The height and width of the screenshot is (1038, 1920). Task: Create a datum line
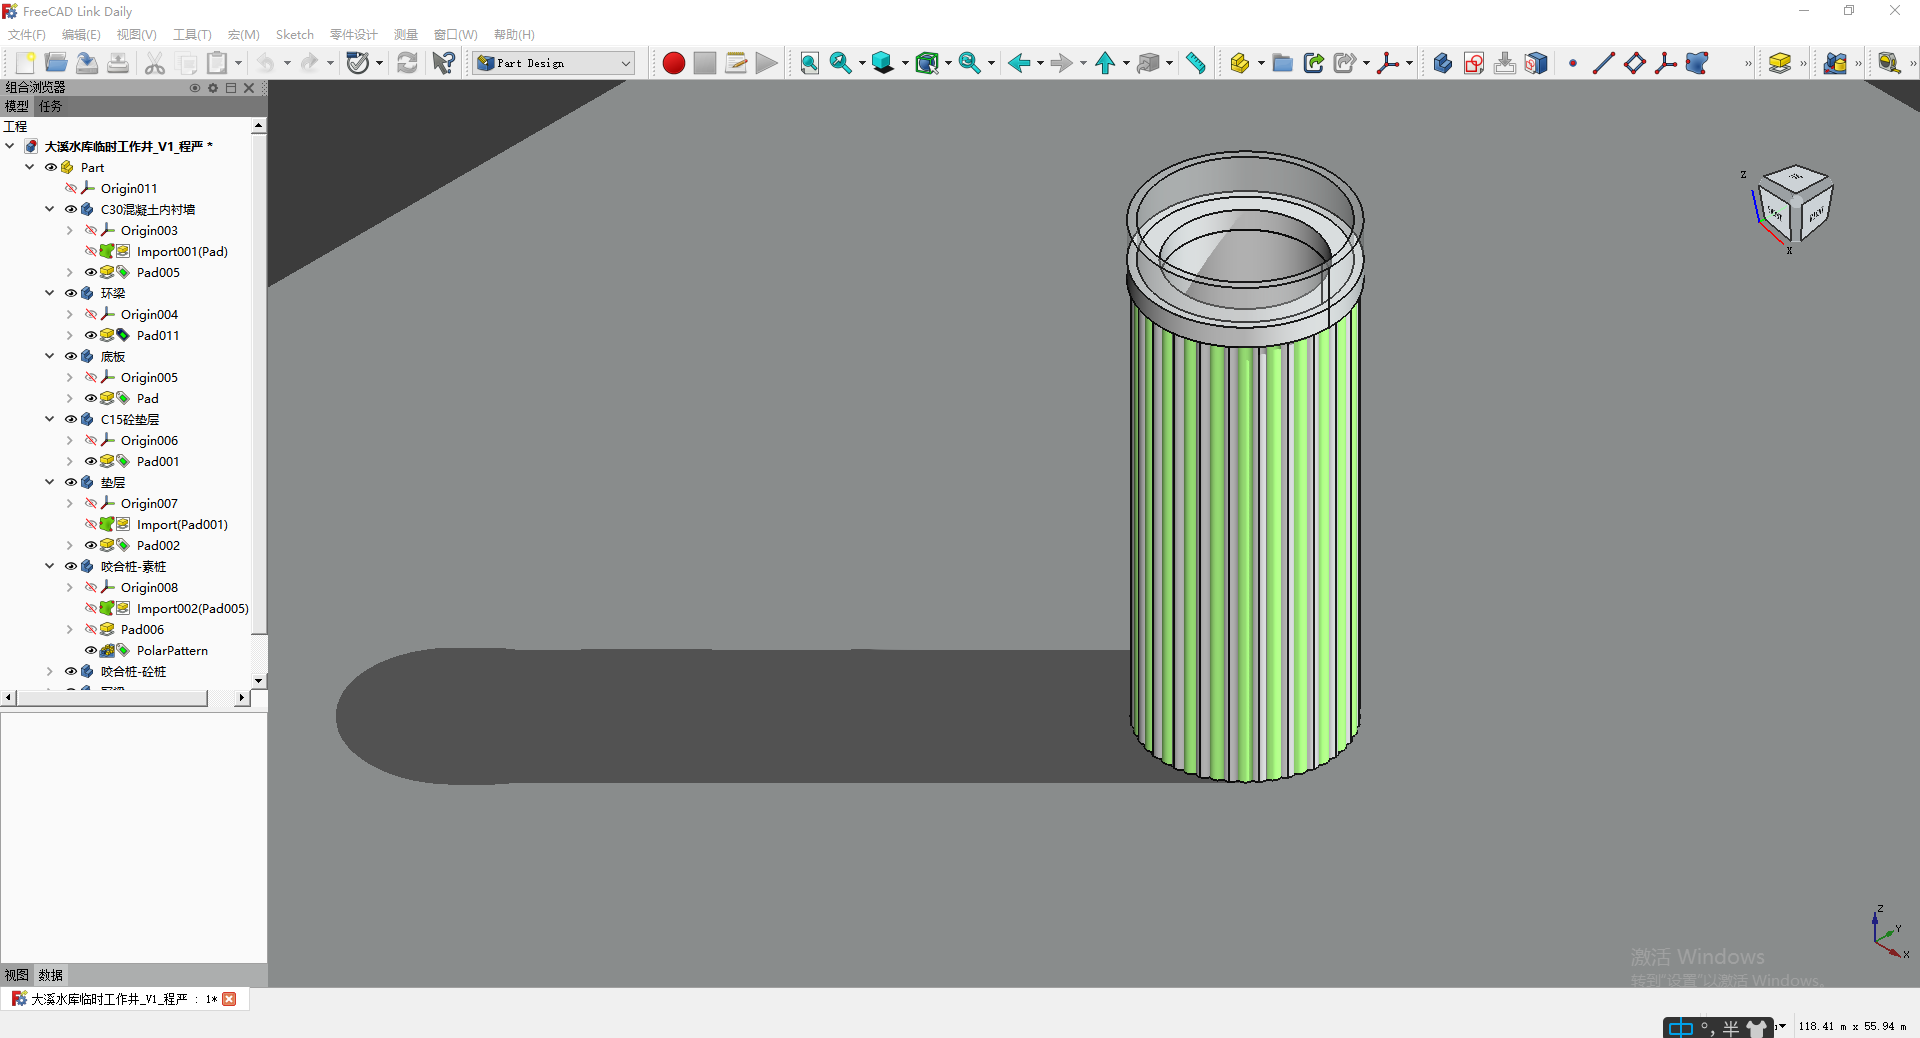pyautogui.click(x=1603, y=63)
